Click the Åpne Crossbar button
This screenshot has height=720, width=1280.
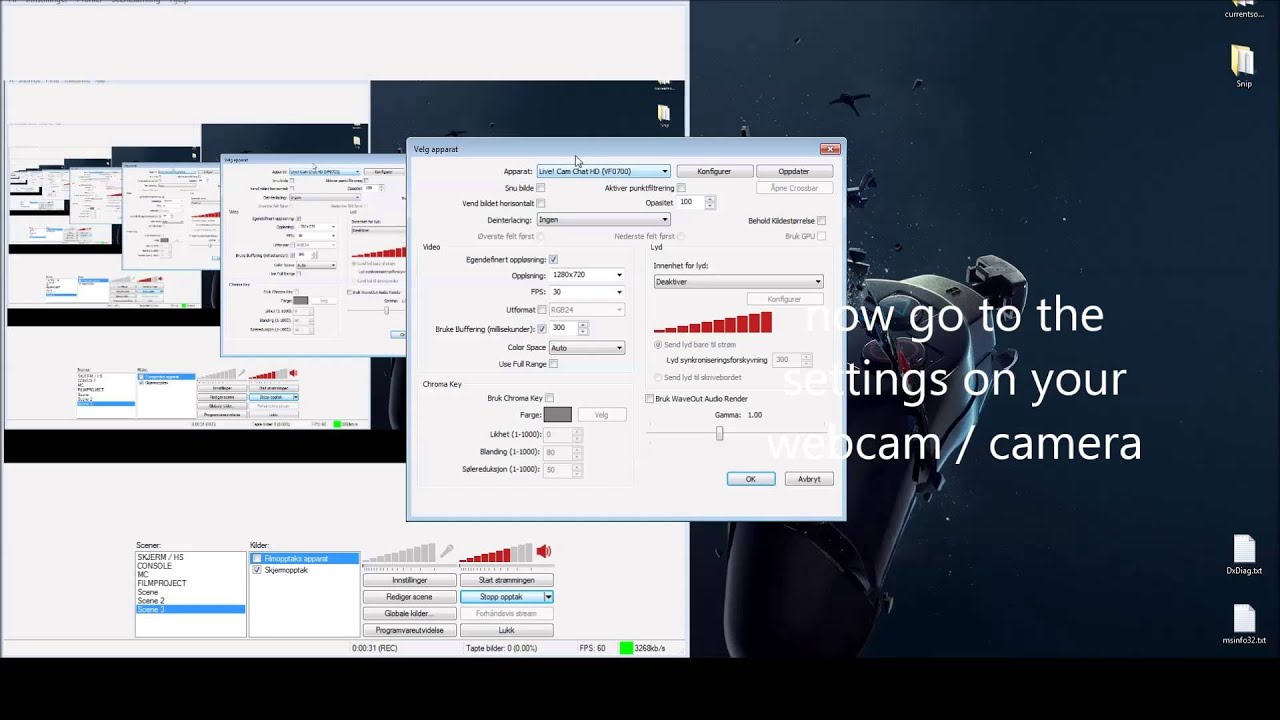click(x=794, y=188)
